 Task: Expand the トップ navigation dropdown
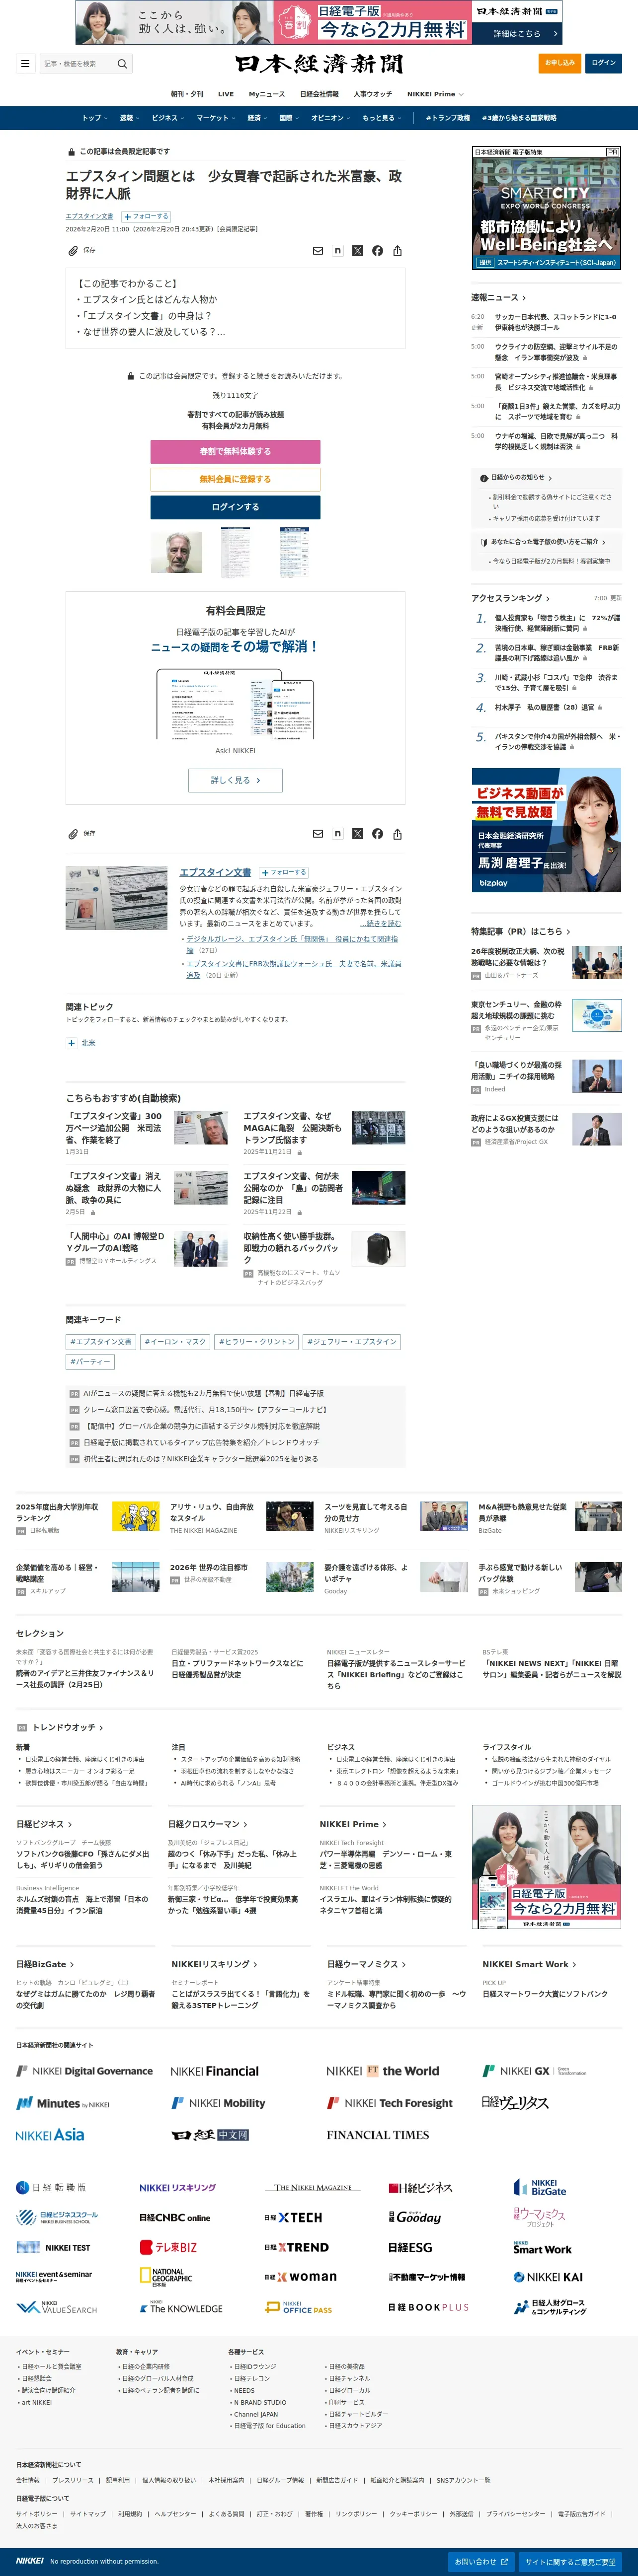tap(95, 118)
